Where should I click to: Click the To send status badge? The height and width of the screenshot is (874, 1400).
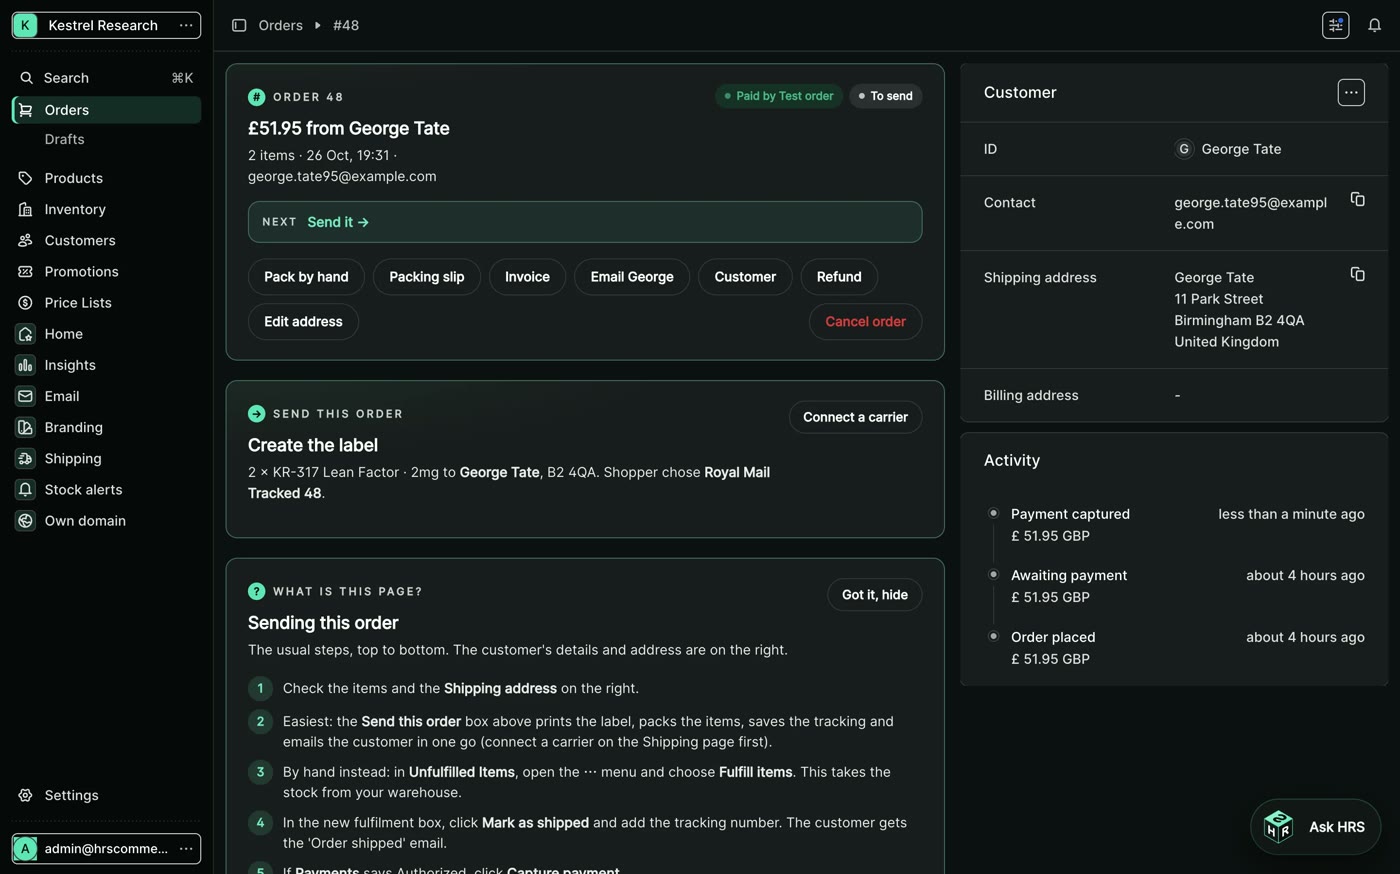click(x=885, y=96)
